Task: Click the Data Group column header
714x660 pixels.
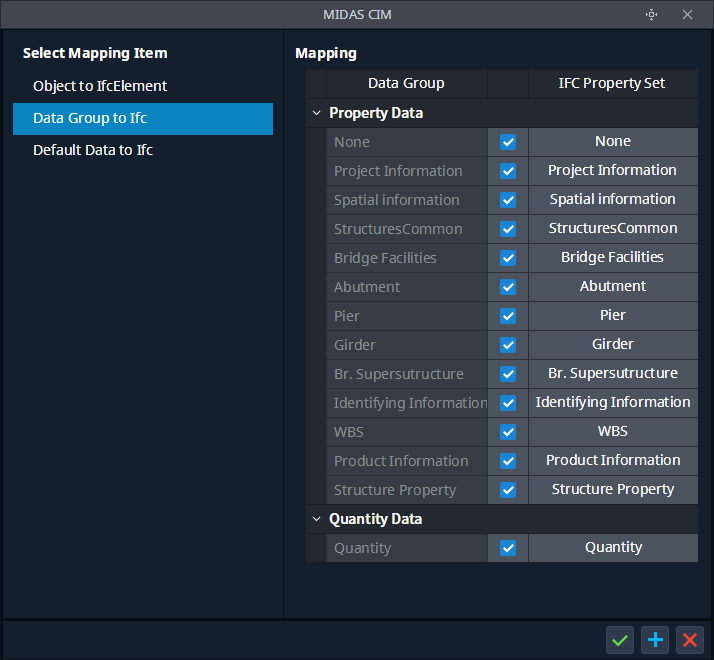Action: pyautogui.click(x=407, y=84)
